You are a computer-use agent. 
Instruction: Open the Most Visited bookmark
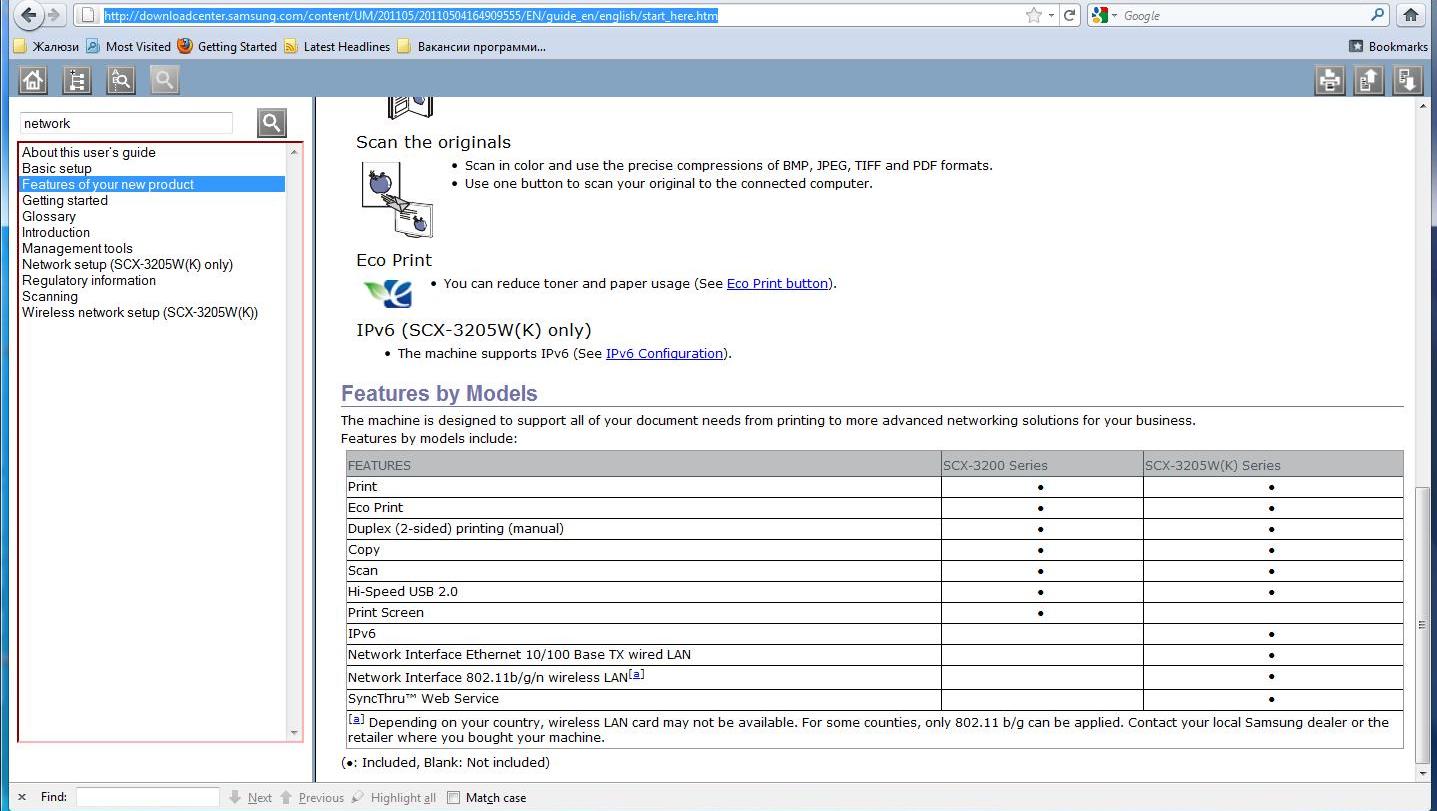pyautogui.click(x=129, y=46)
